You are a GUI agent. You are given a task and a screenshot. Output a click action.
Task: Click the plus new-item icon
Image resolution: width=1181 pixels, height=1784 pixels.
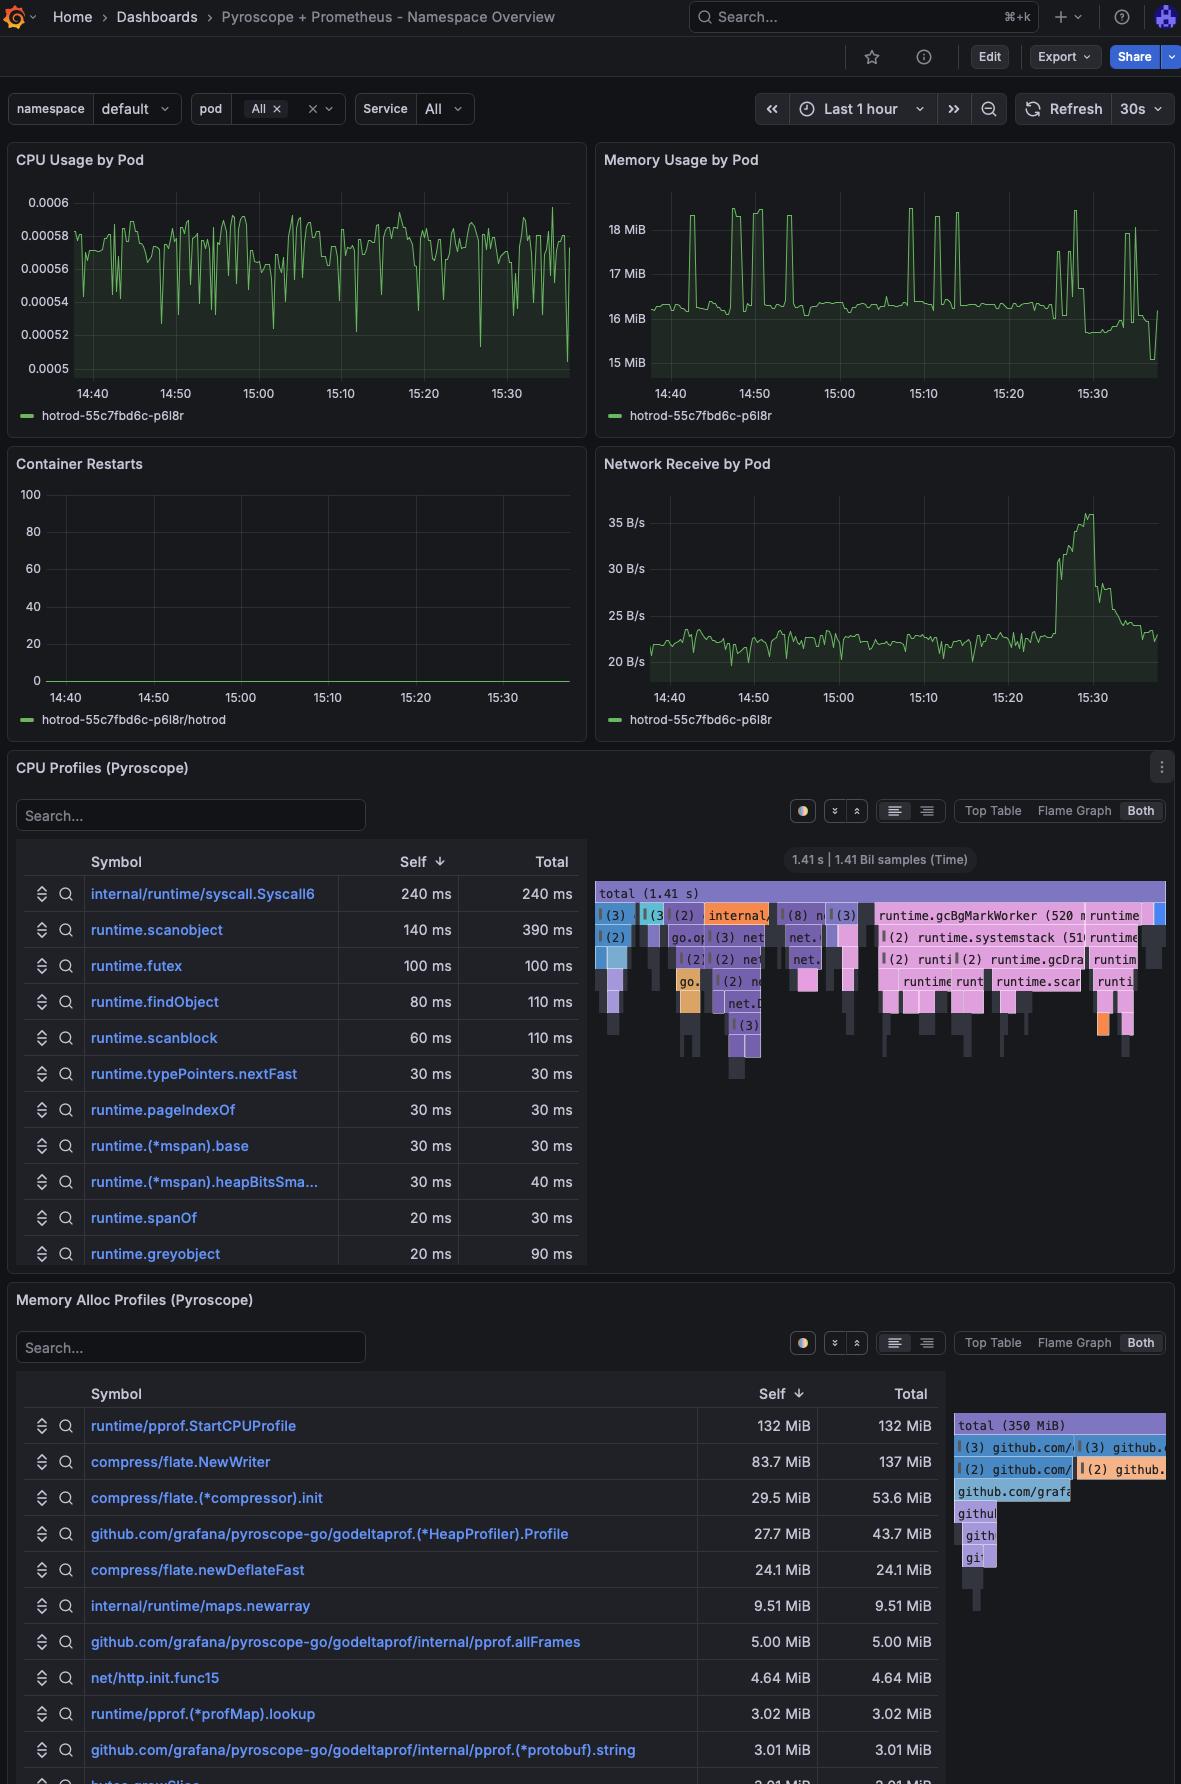[x=1061, y=17]
